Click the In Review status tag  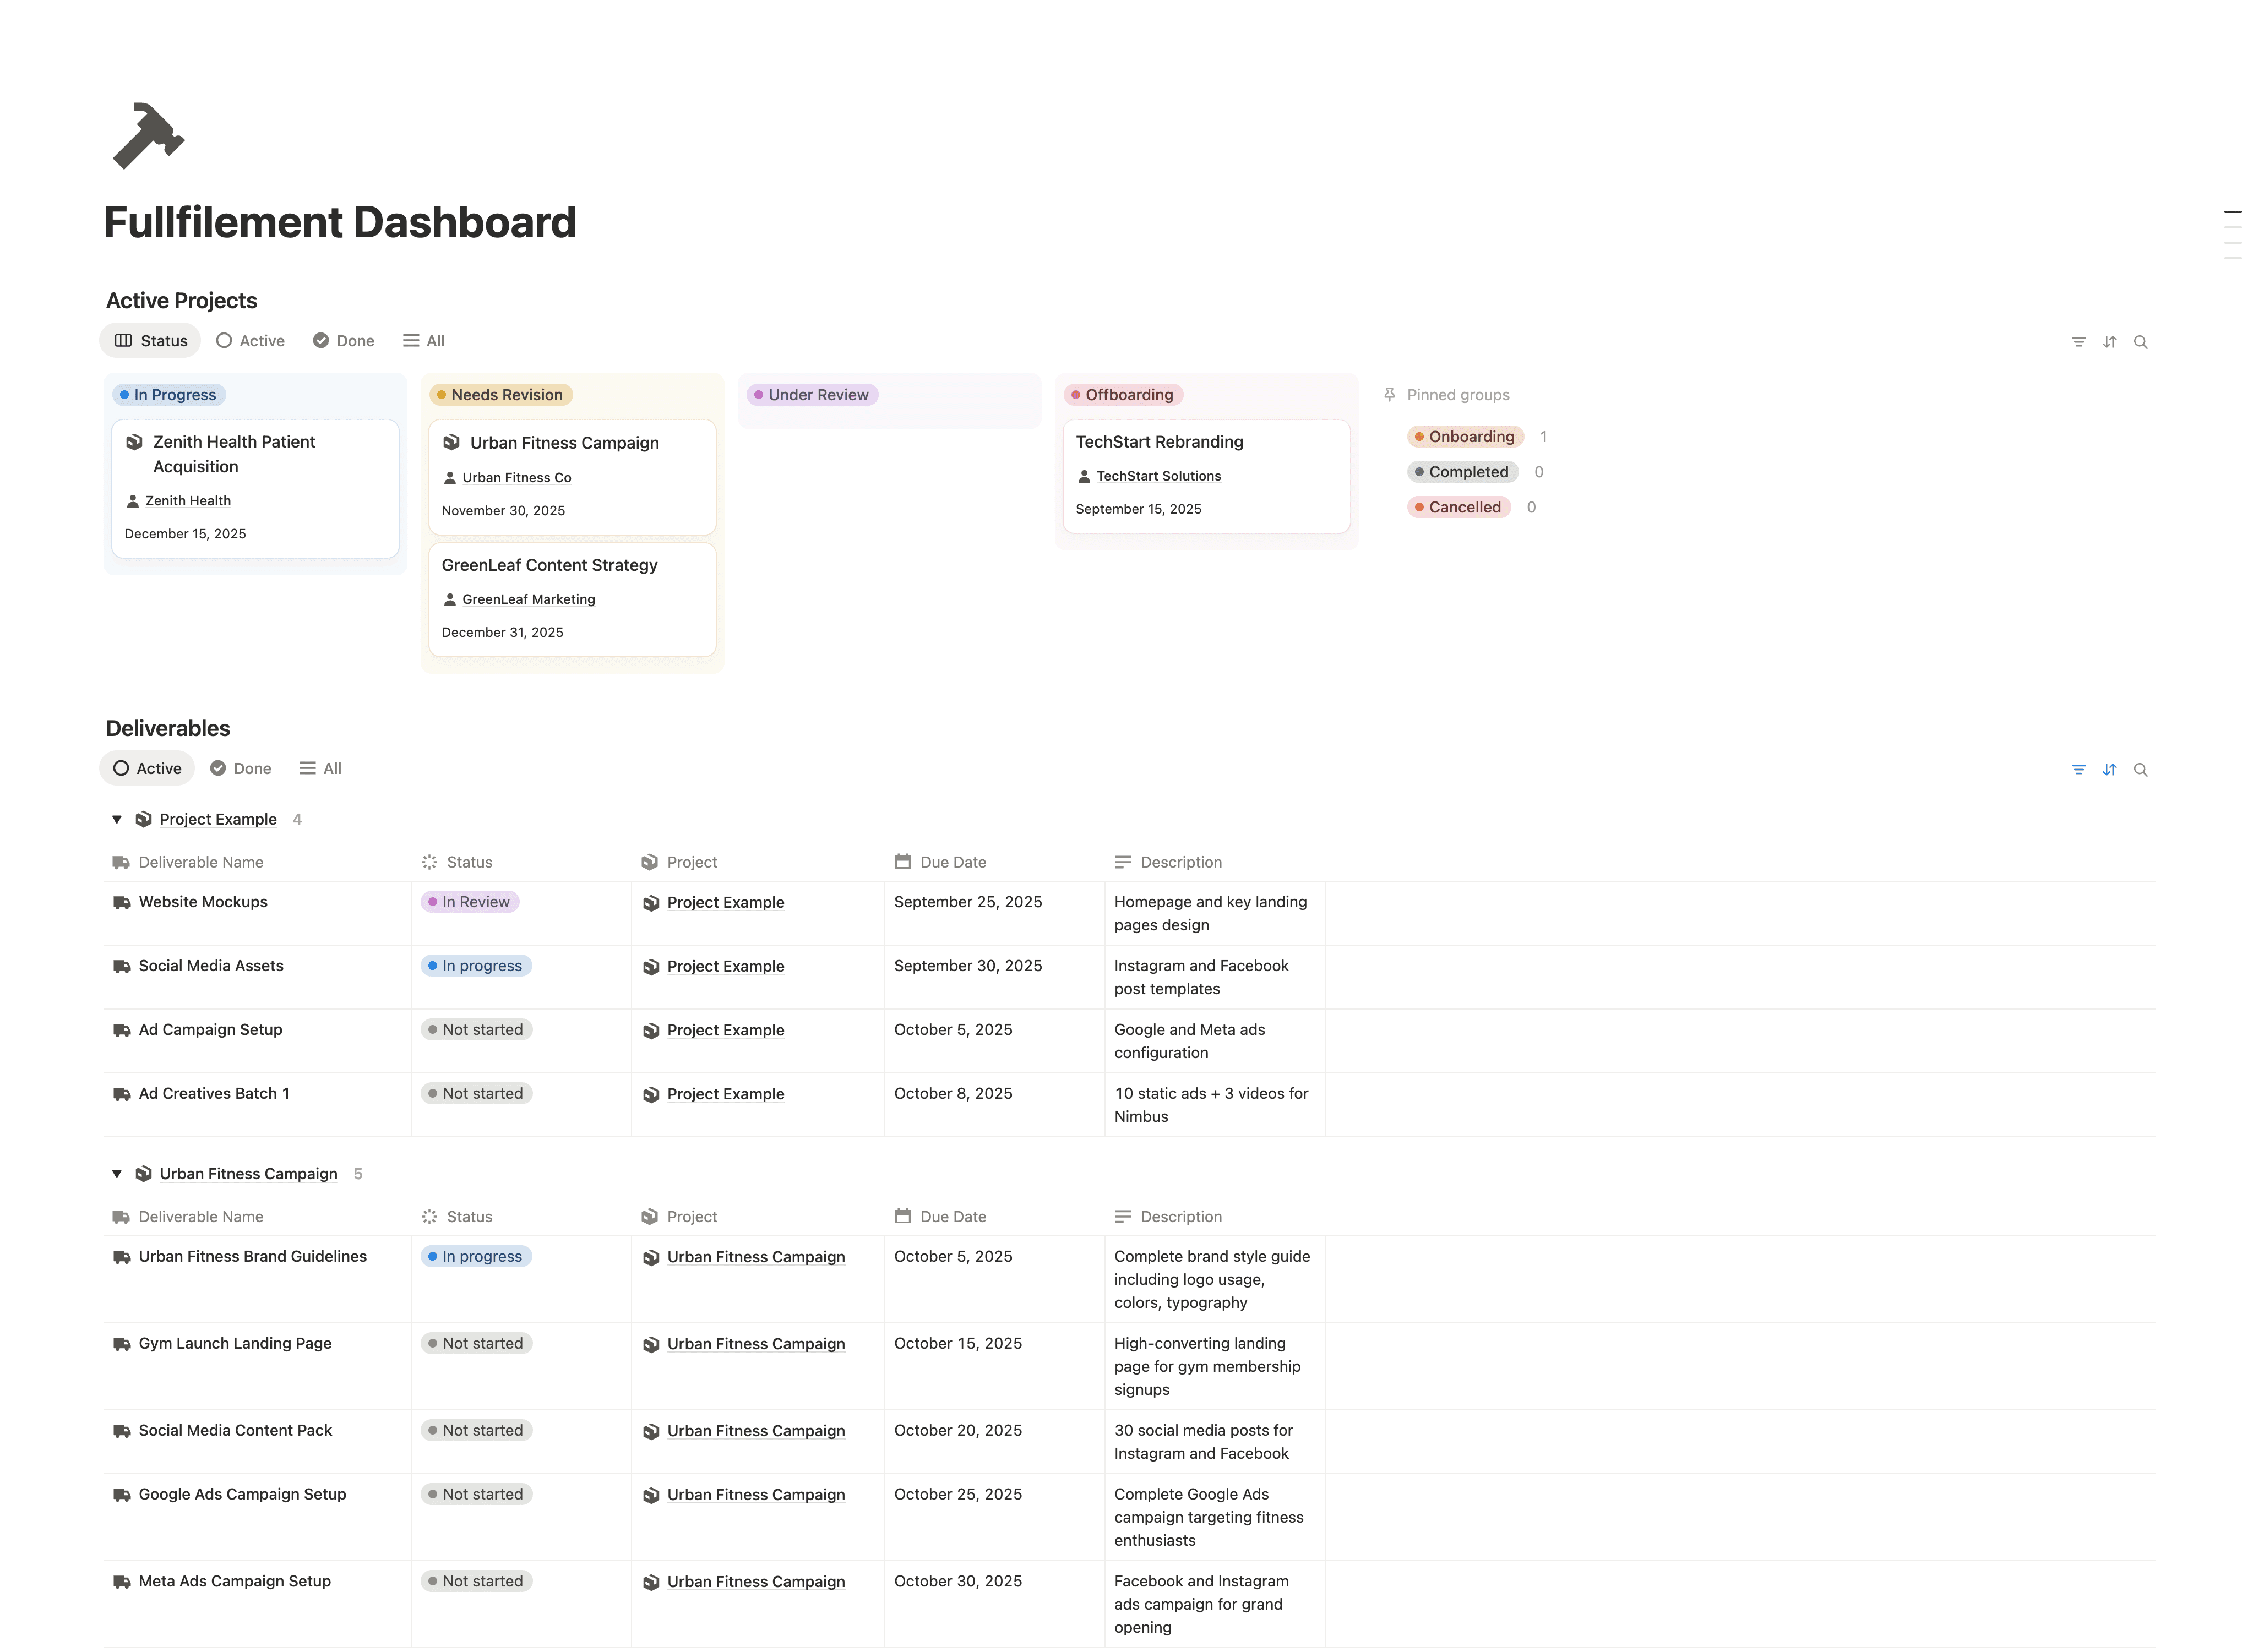click(469, 902)
